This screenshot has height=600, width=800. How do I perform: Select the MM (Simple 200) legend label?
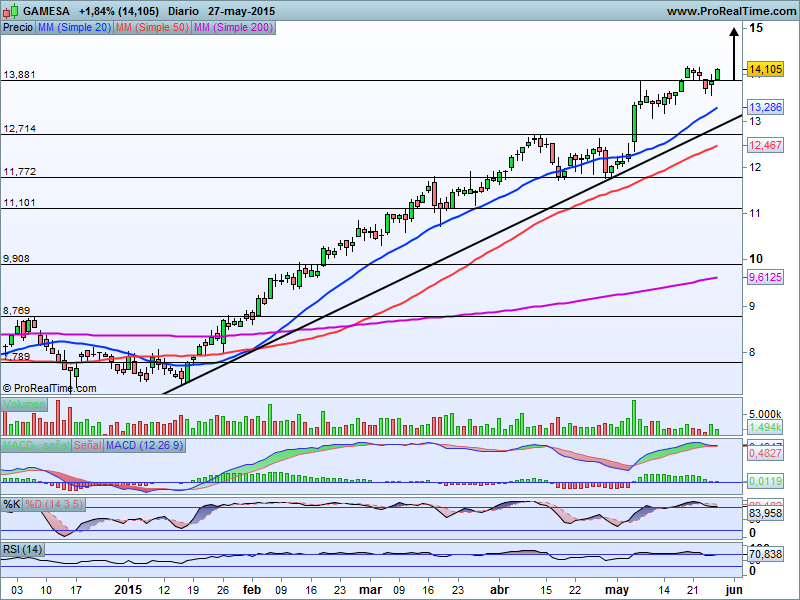(x=233, y=28)
